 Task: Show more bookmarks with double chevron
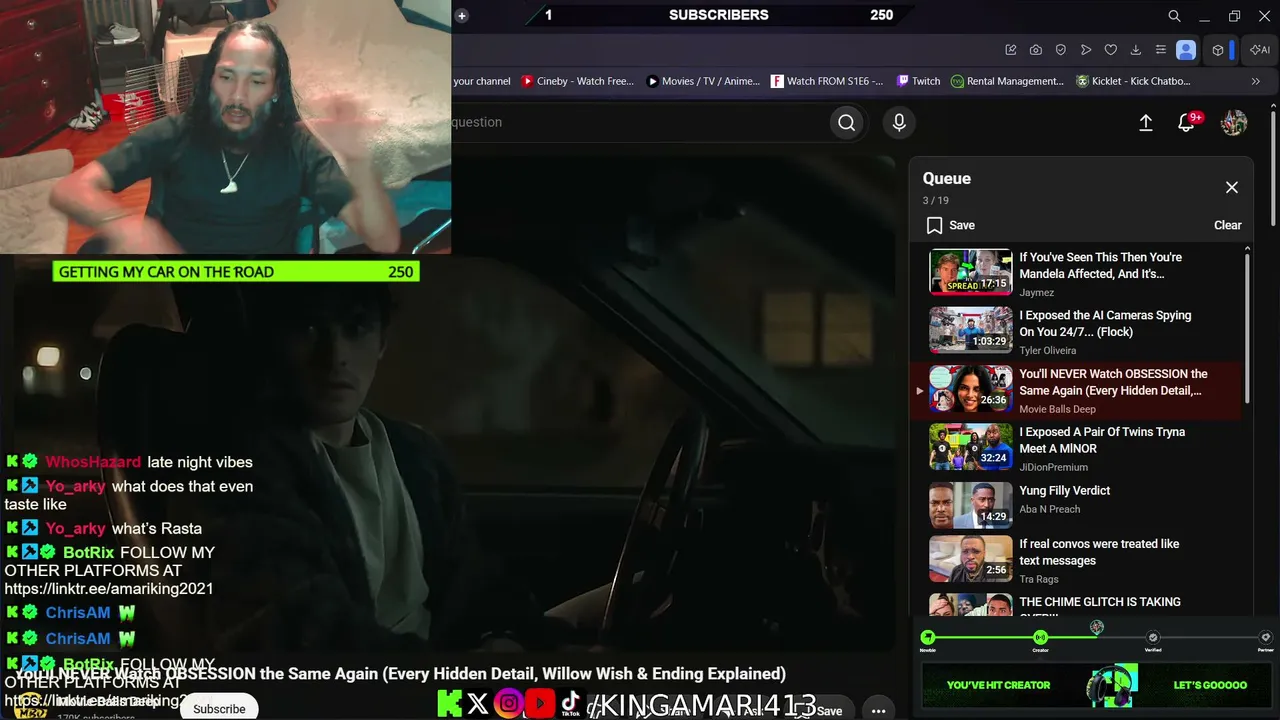1256,81
